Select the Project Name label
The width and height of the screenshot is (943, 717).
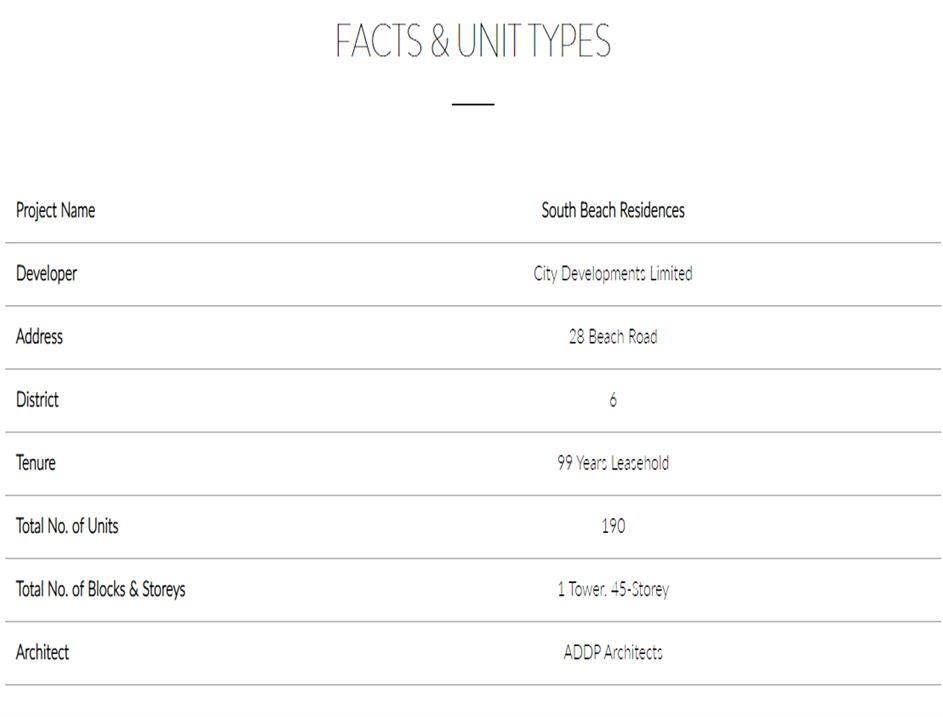(55, 210)
